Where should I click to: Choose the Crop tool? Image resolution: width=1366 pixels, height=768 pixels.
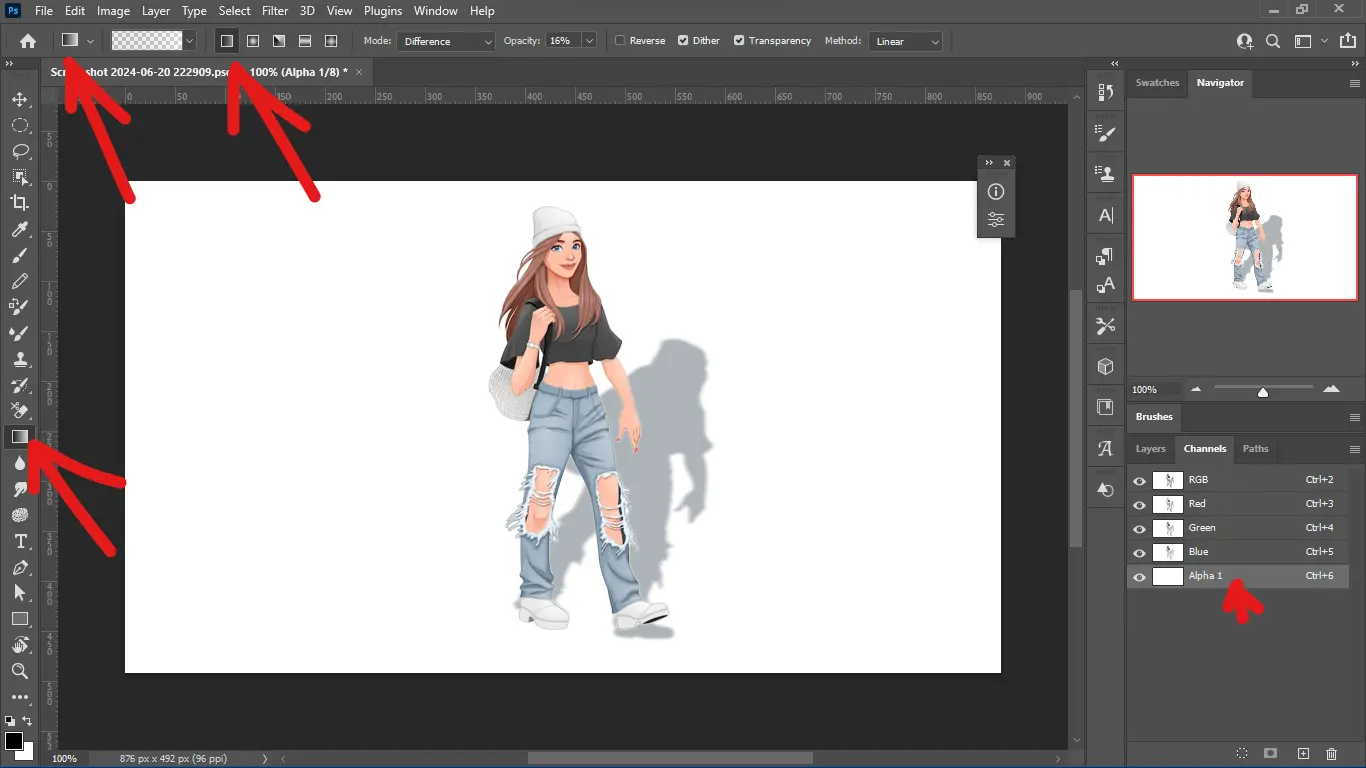(20, 203)
